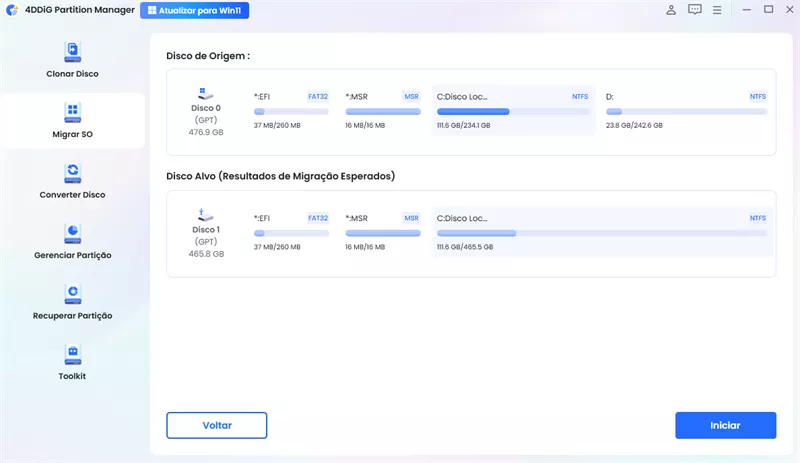Image resolution: width=800 pixels, height=463 pixels.
Task: Select the Migrar SO sidebar icon
Action: pos(72,110)
